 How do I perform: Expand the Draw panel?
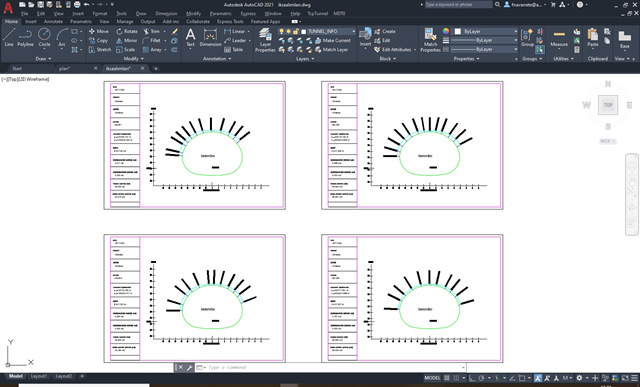pyautogui.click(x=43, y=59)
